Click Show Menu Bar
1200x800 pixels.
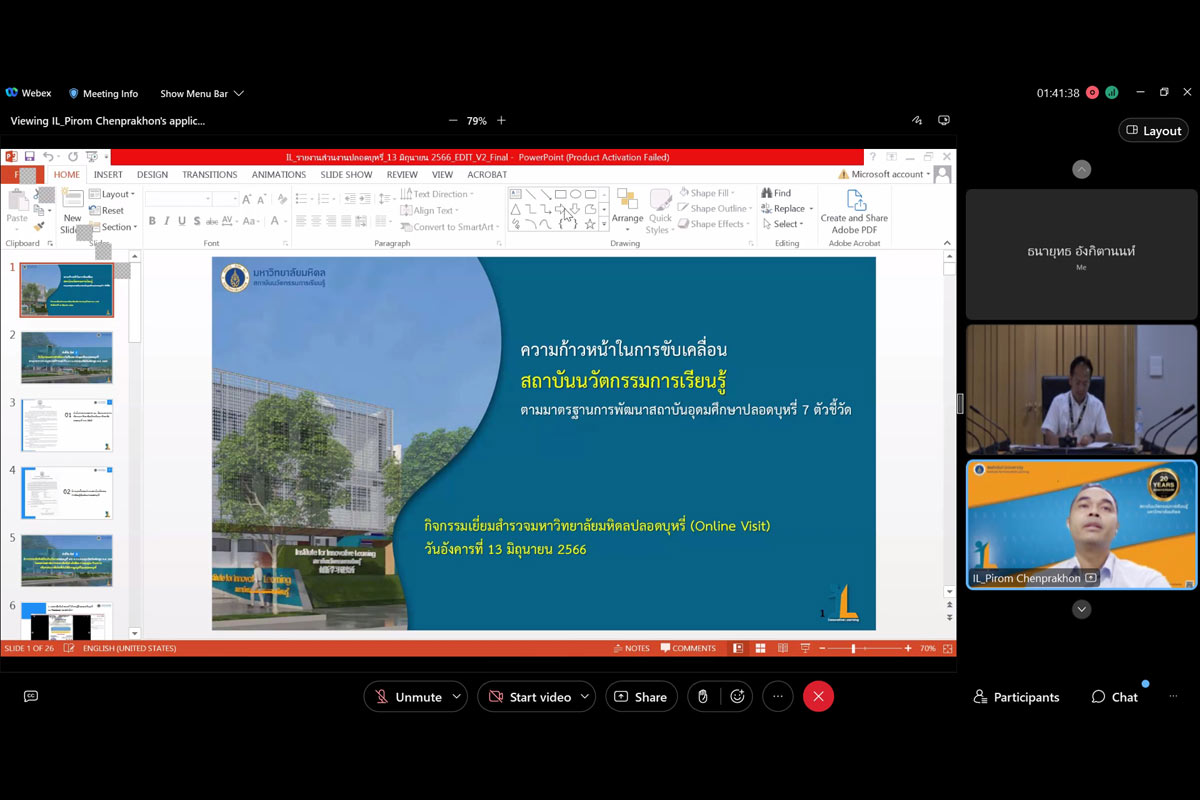pyautogui.click(x=201, y=94)
